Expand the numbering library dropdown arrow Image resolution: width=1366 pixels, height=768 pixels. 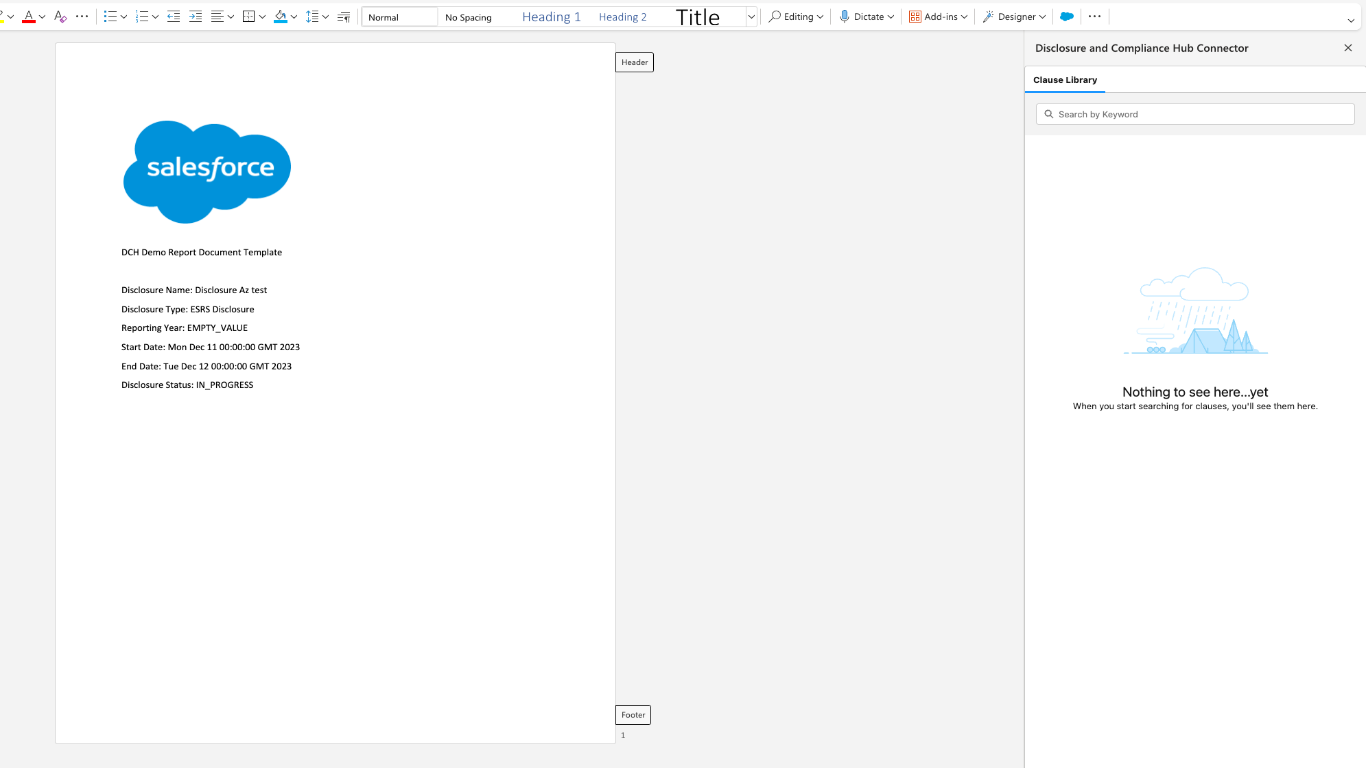tap(155, 17)
